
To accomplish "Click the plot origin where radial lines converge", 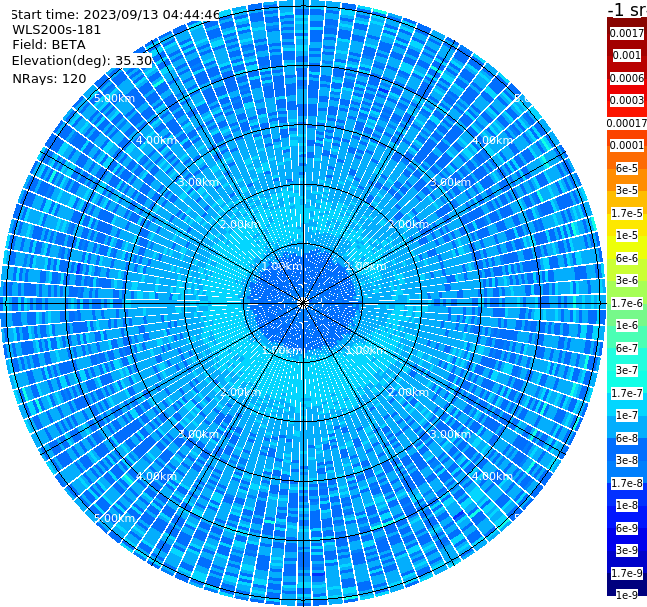I will pos(303,303).
